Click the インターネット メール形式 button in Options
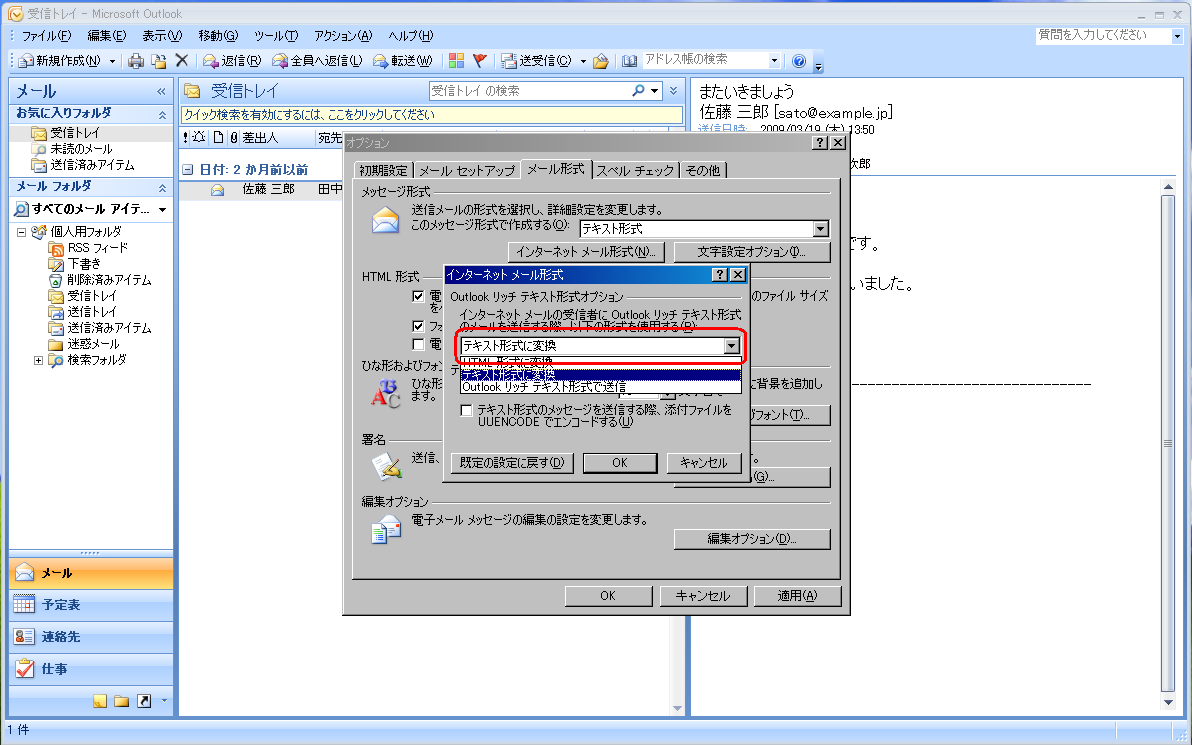This screenshot has width=1192, height=745. pyautogui.click(x=586, y=252)
